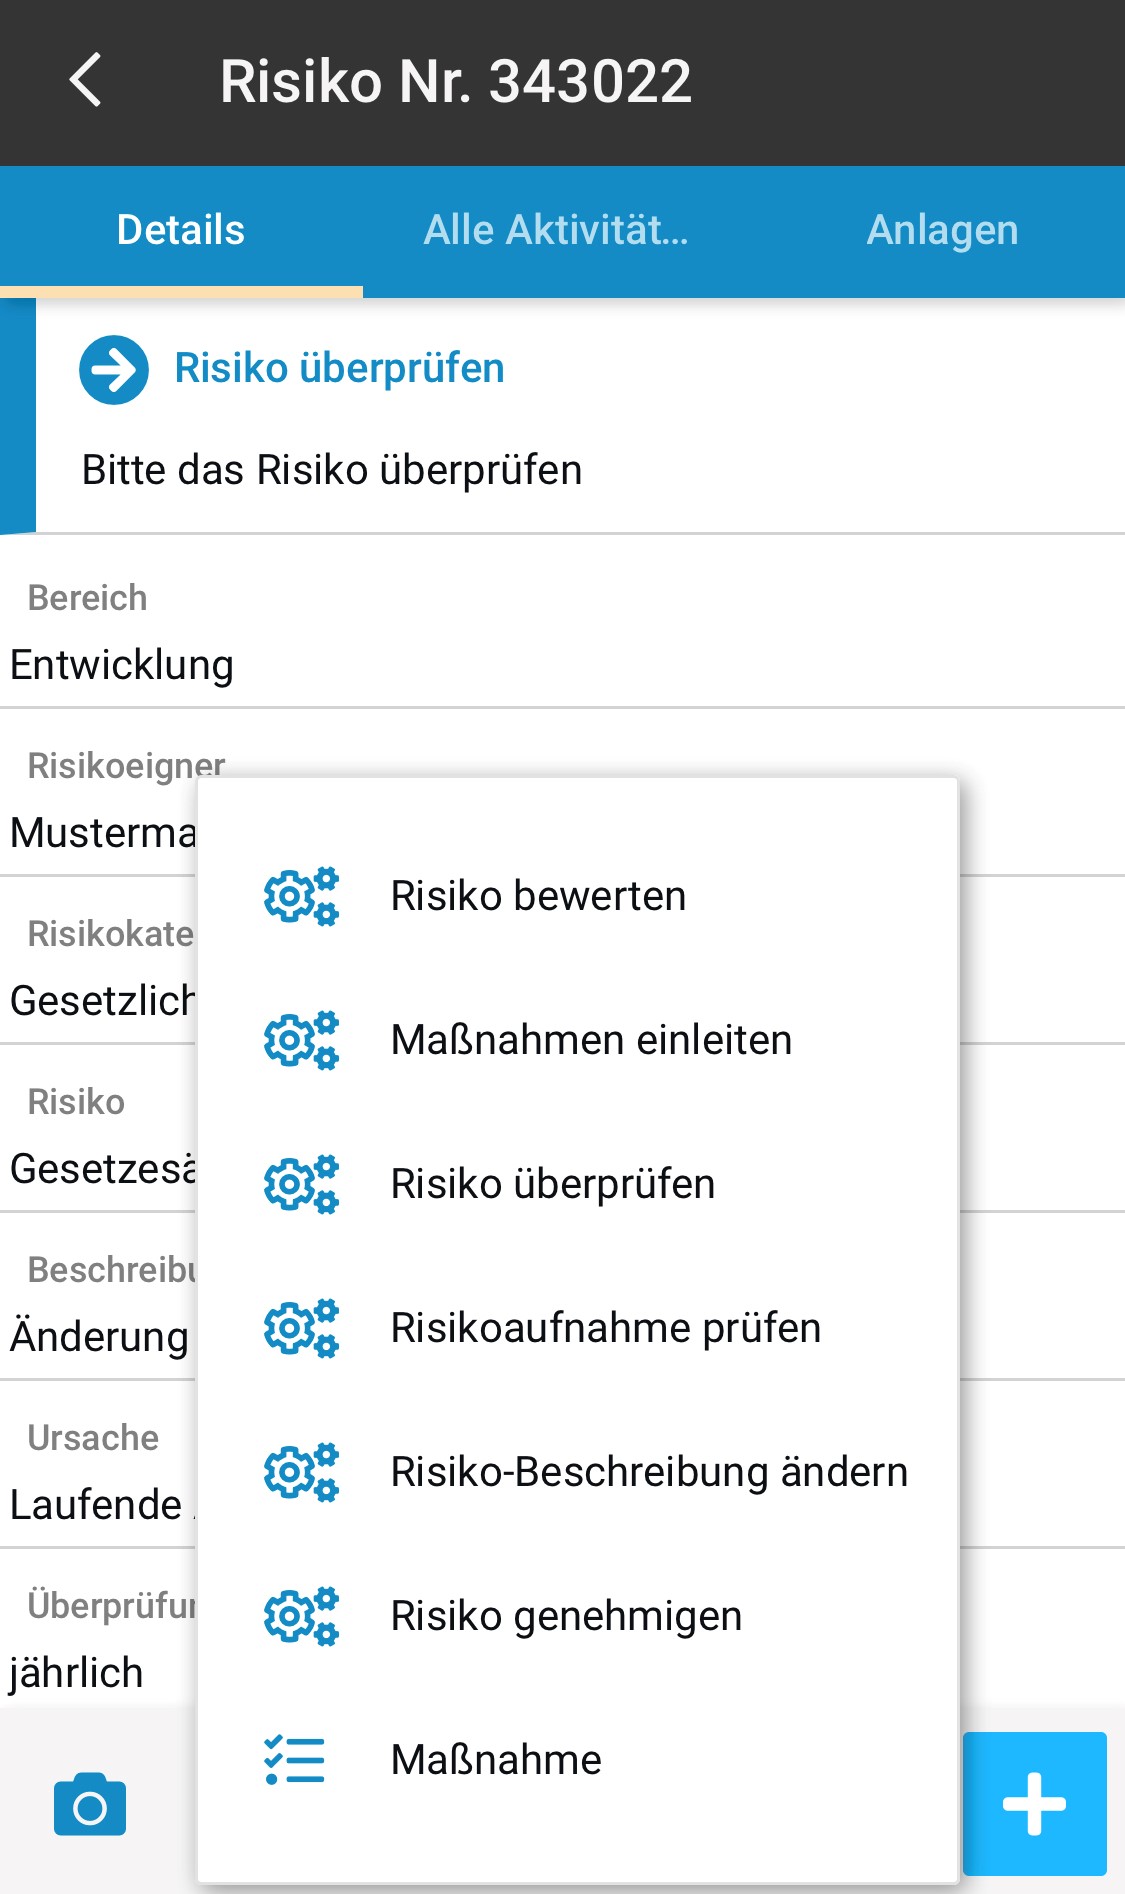Screen dimensions: 1125x1894
Task: Select the Details tab
Action: (181, 230)
